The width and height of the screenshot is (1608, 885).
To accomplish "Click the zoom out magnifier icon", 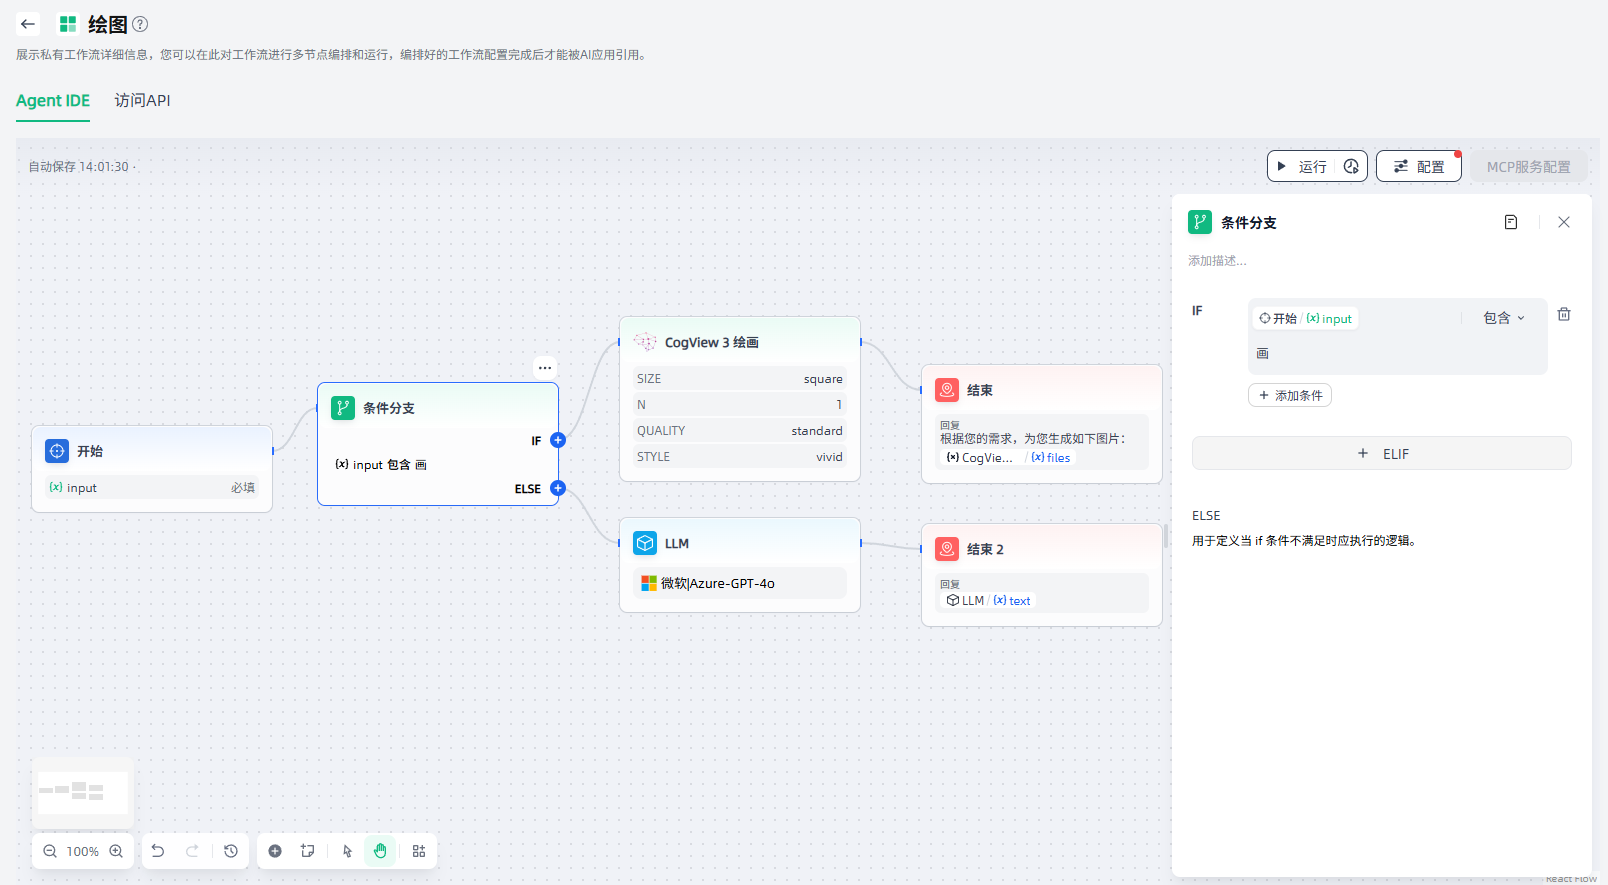I will pos(50,851).
